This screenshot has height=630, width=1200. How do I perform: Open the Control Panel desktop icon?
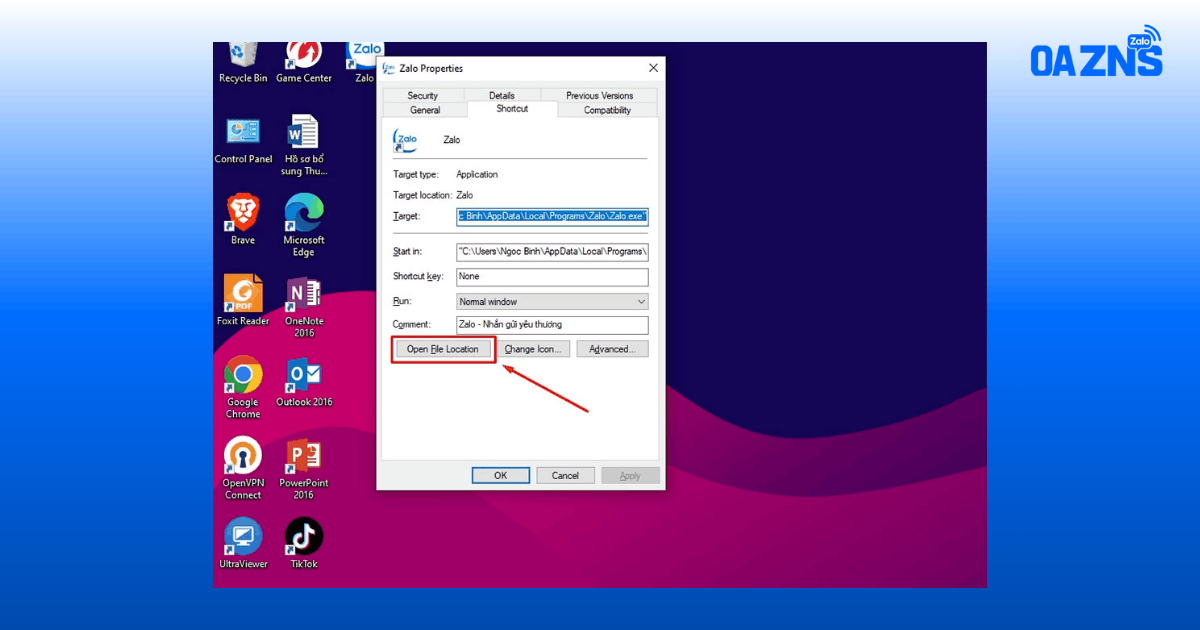tap(243, 140)
